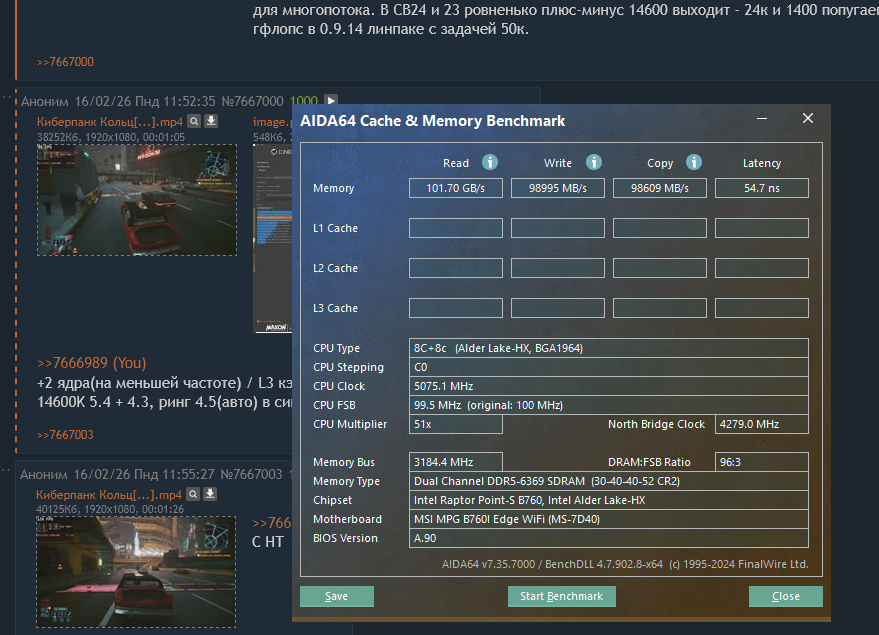Click the empty L3 Cache Copy field
The width and height of the screenshot is (879, 635).
click(x=660, y=308)
